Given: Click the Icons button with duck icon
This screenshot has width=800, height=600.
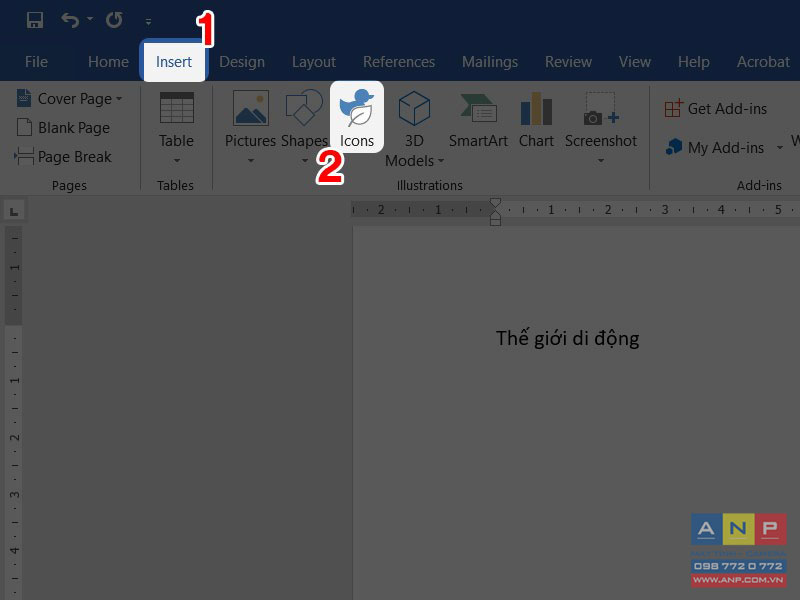Looking at the screenshot, I should coord(357,117).
